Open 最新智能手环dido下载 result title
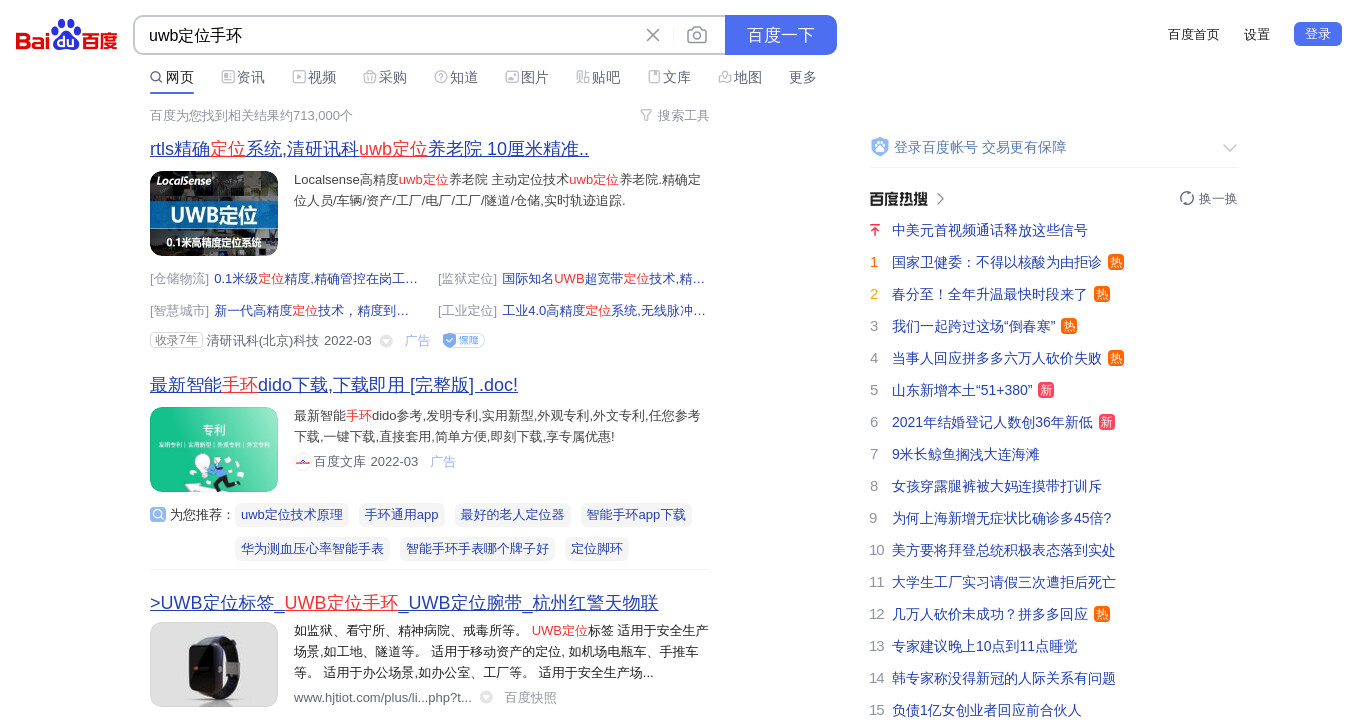This screenshot has height=728, width=1366. (334, 385)
